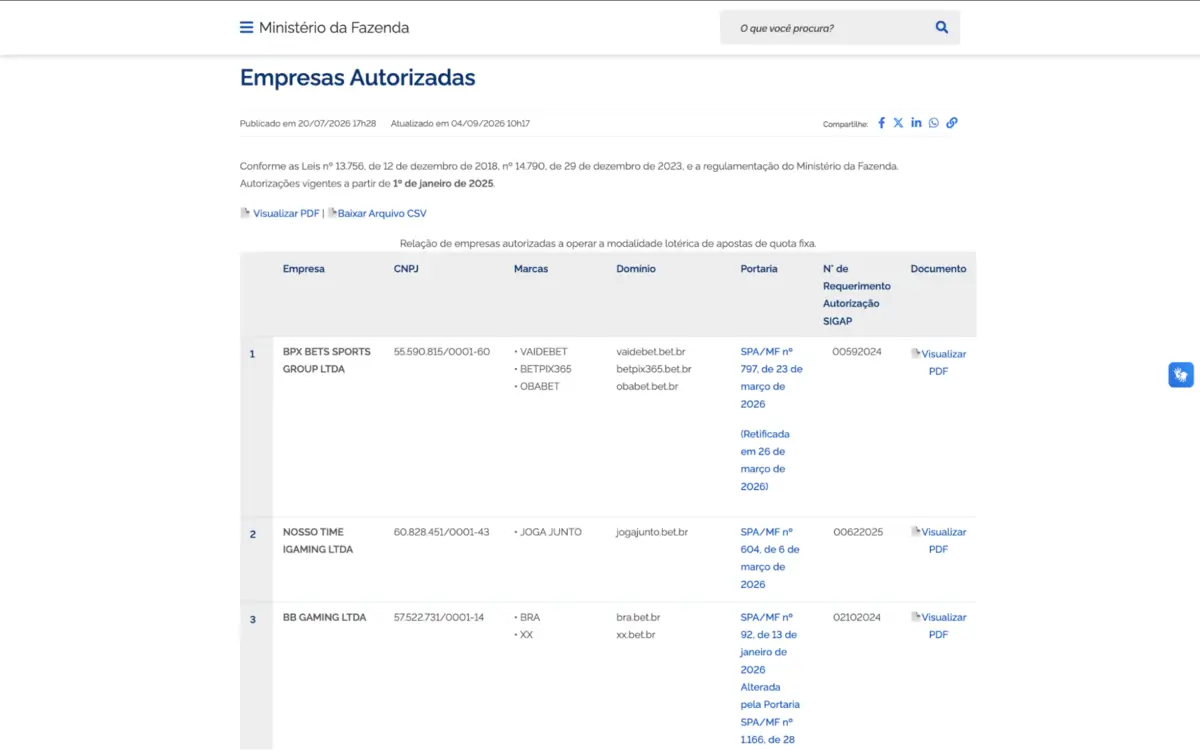Select CNPJ 60.828.451/0001-43
The width and height of the screenshot is (1200, 750).
click(x=442, y=532)
